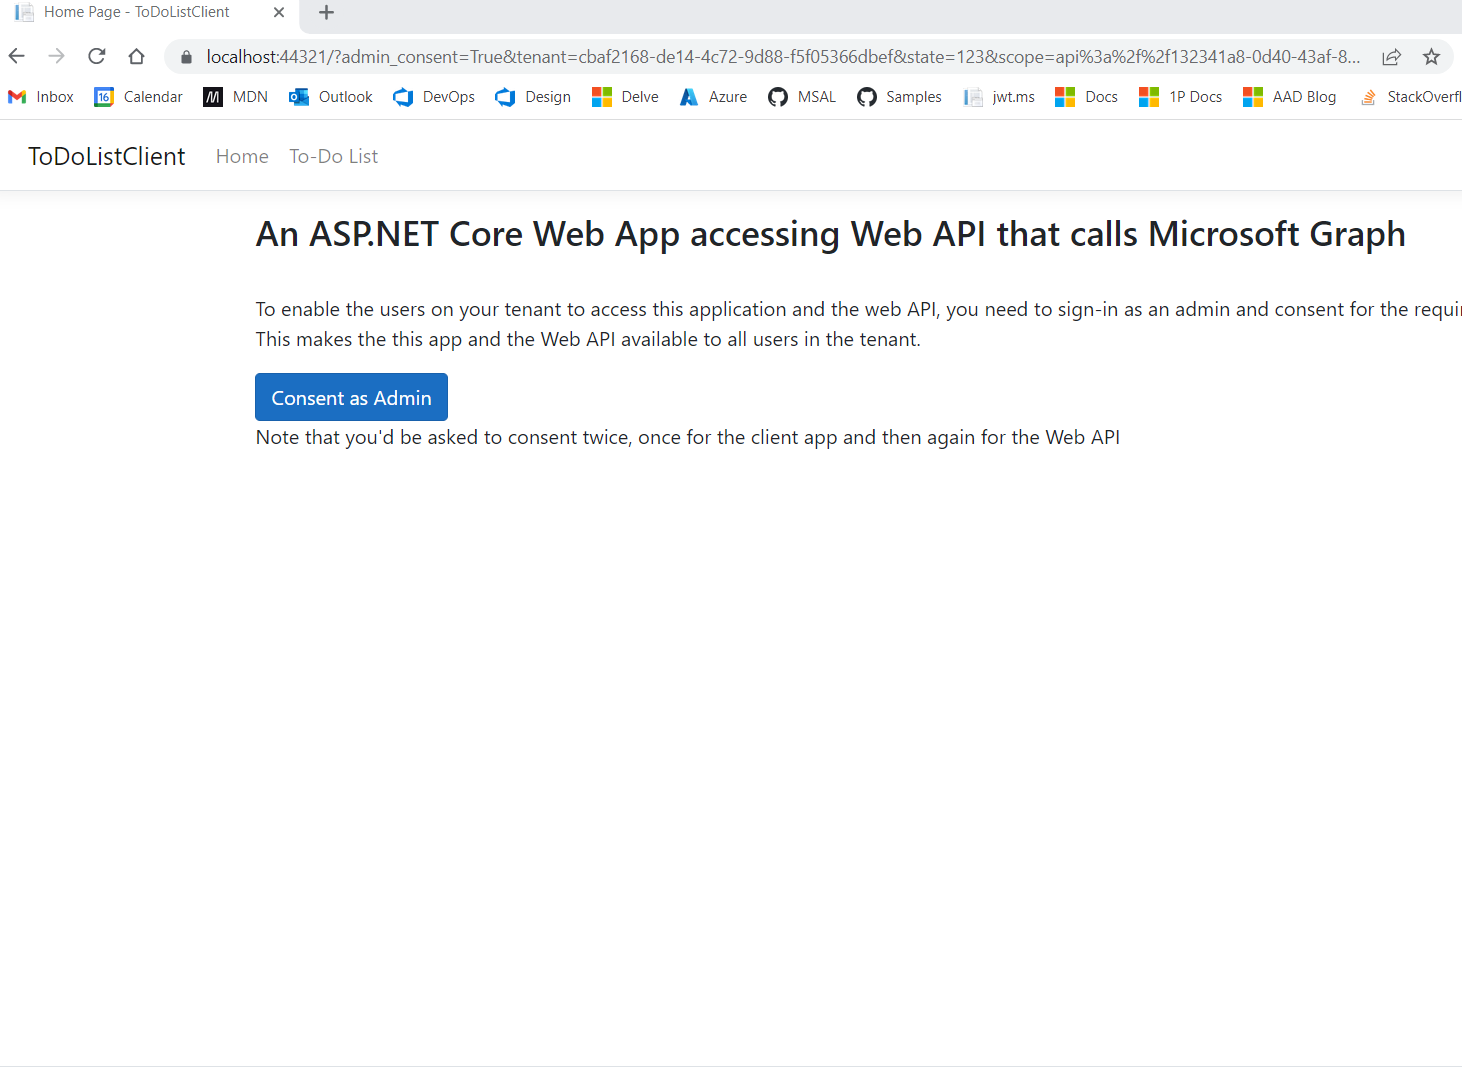The image size is (1462, 1086).
Task: Reload the current page
Action: pyautogui.click(x=96, y=57)
